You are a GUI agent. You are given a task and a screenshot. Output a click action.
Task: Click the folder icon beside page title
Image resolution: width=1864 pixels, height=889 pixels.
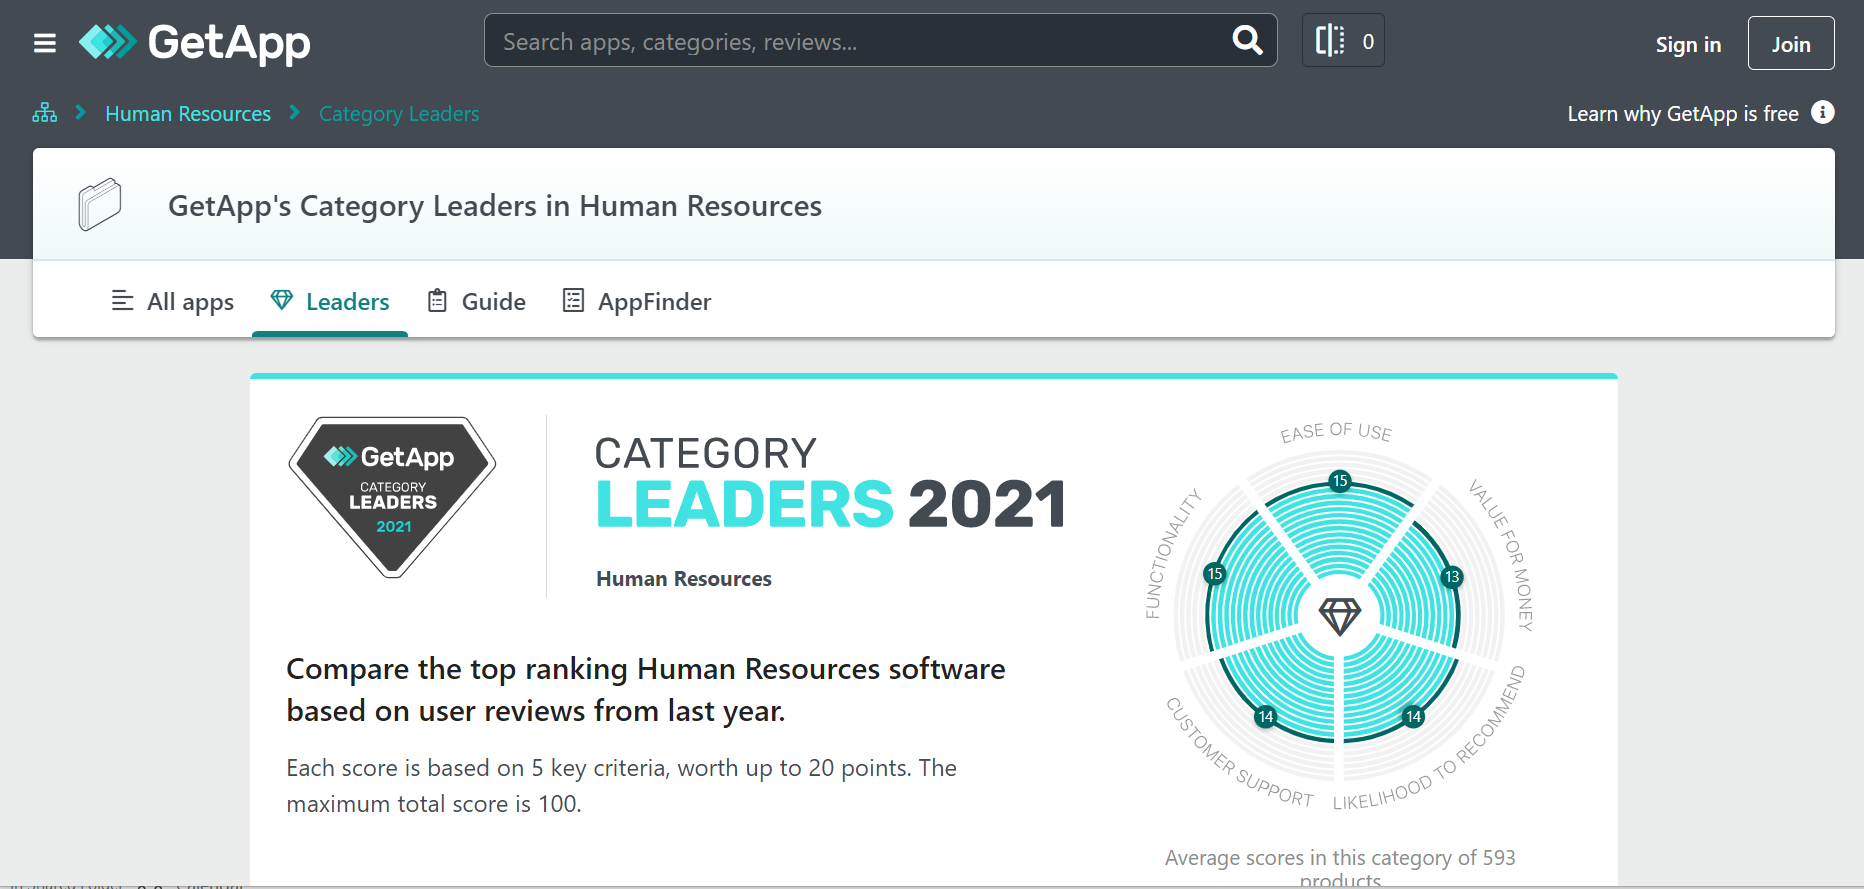pyautogui.click(x=100, y=204)
